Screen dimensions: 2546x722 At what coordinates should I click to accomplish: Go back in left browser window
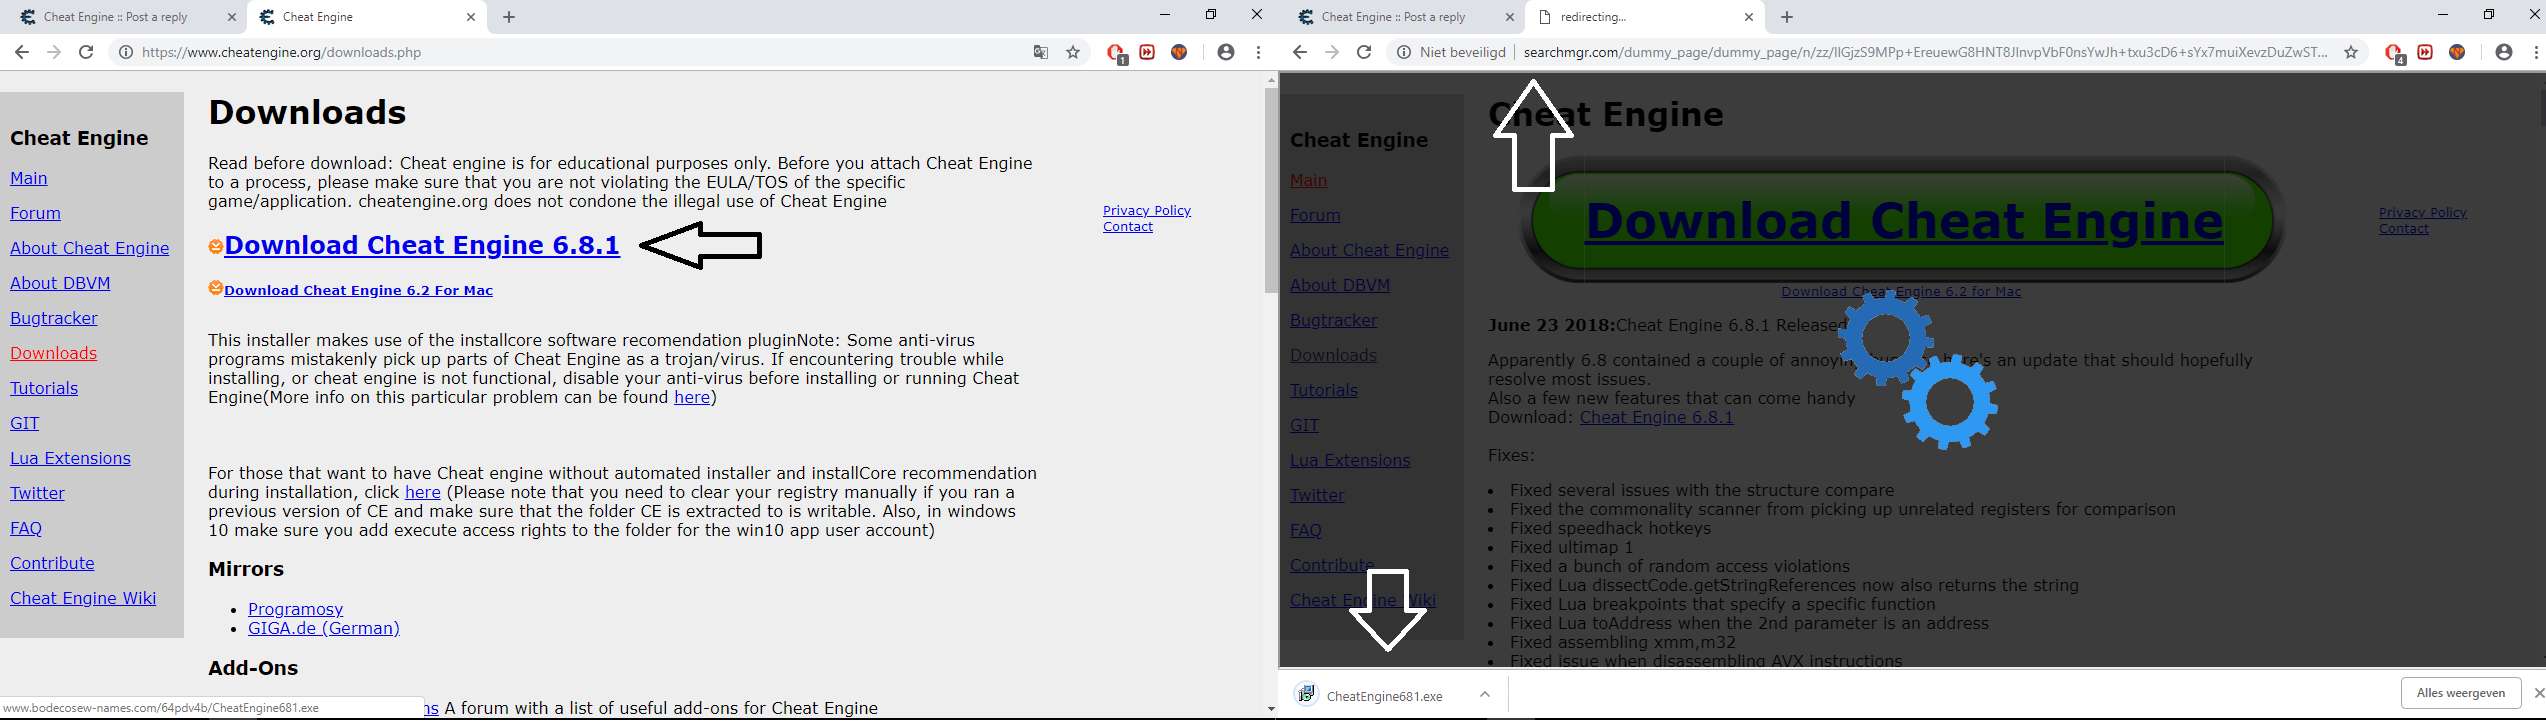coord(22,52)
